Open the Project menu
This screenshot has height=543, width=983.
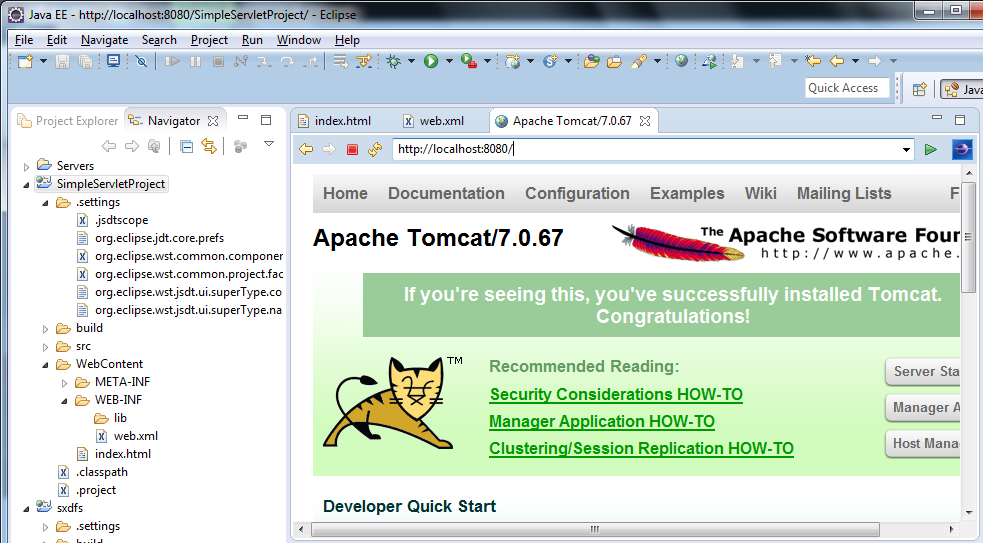tap(209, 40)
